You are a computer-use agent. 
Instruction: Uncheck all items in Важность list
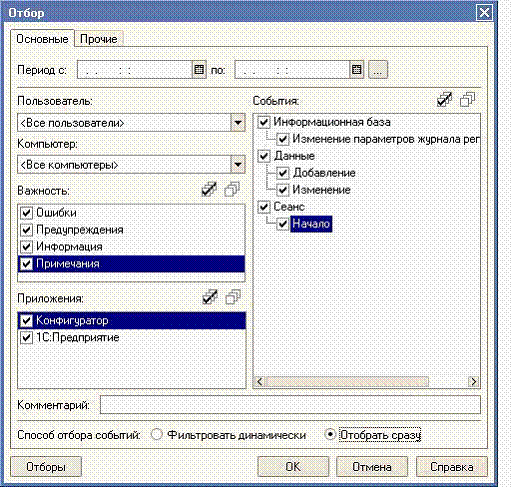point(232,190)
